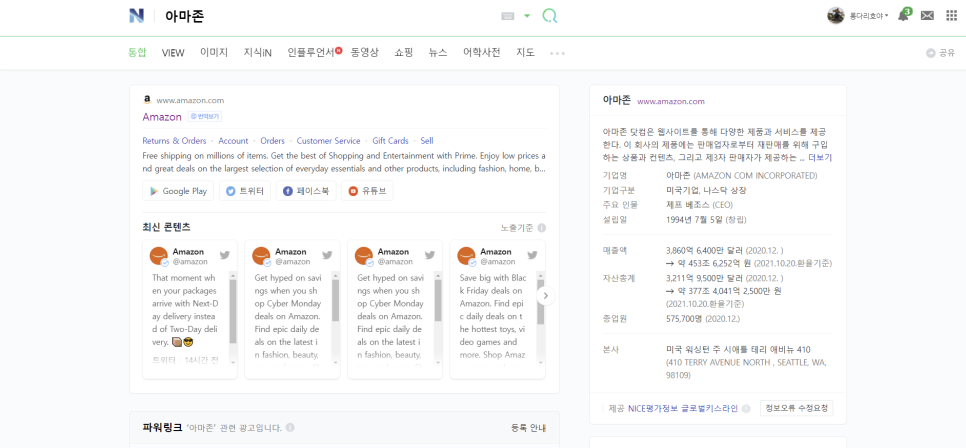Amazon avatar on the 'Save big' card

(x=467, y=256)
